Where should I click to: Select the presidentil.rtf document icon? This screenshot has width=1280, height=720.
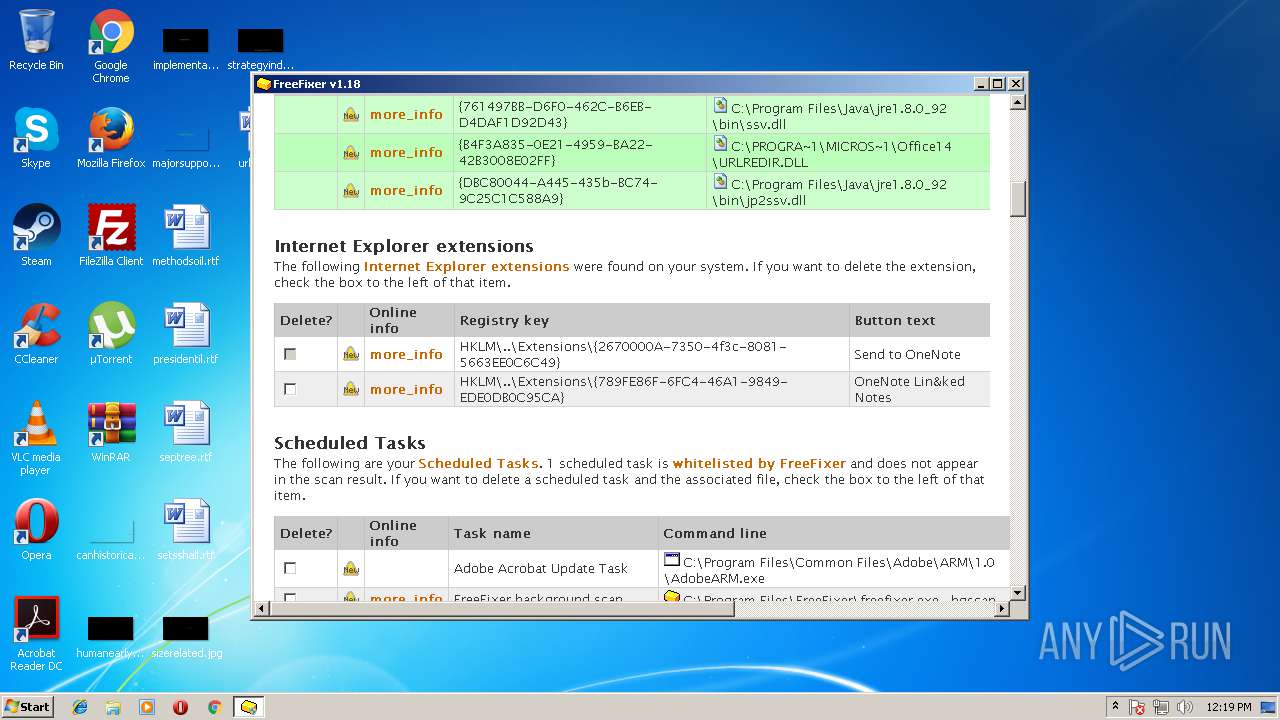[x=186, y=334]
